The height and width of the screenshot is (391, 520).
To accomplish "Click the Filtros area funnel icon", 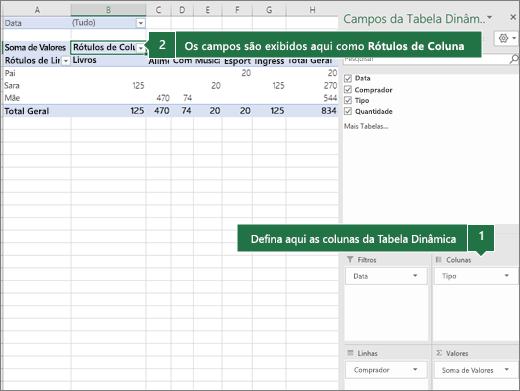I will 350,259.
